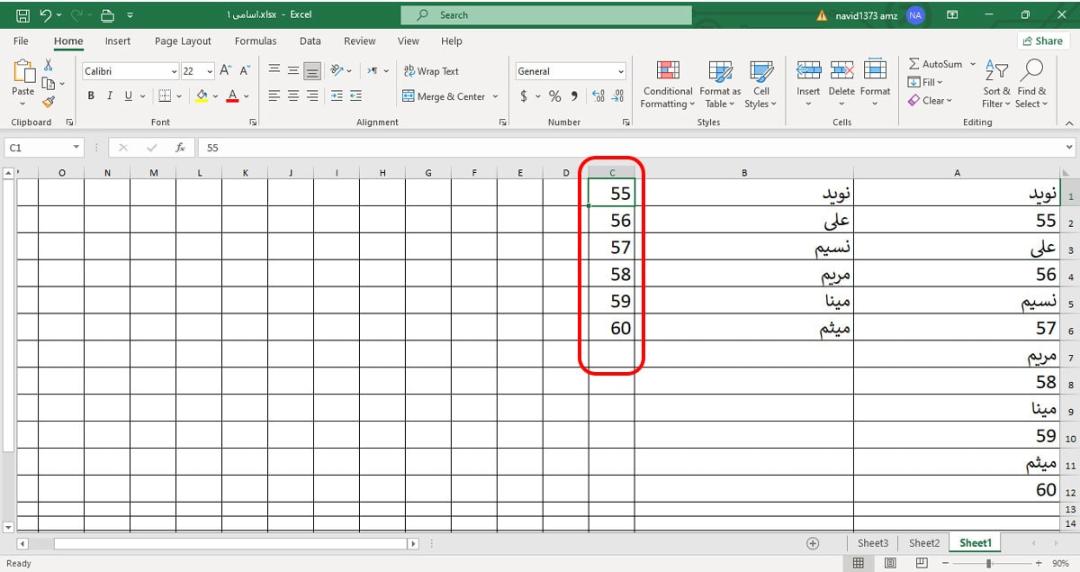Click the add new sheet plus button

click(813, 544)
